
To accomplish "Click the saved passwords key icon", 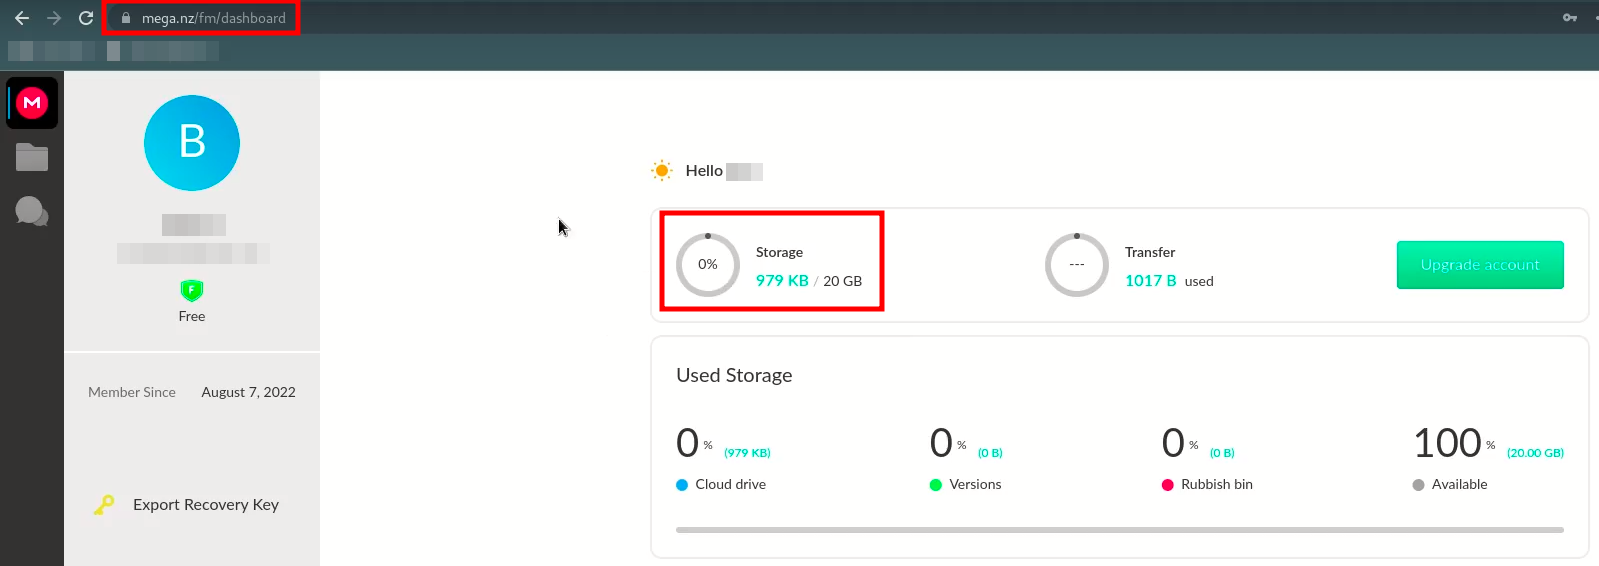I will [x=1570, y=18].
